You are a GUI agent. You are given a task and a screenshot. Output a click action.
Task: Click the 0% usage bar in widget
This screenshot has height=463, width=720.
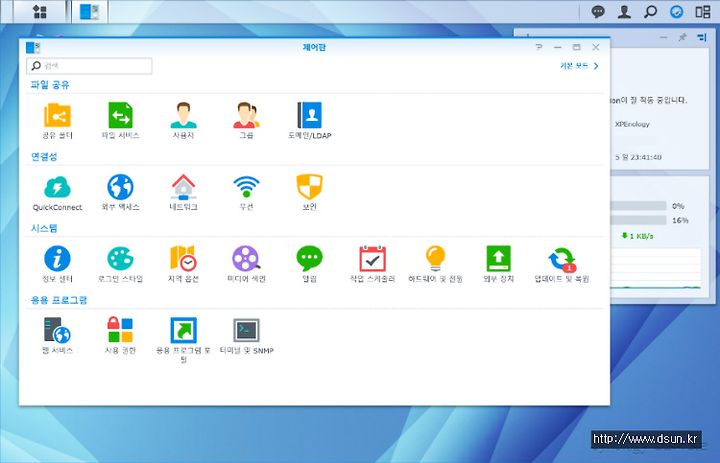click(x=638, y=206)
